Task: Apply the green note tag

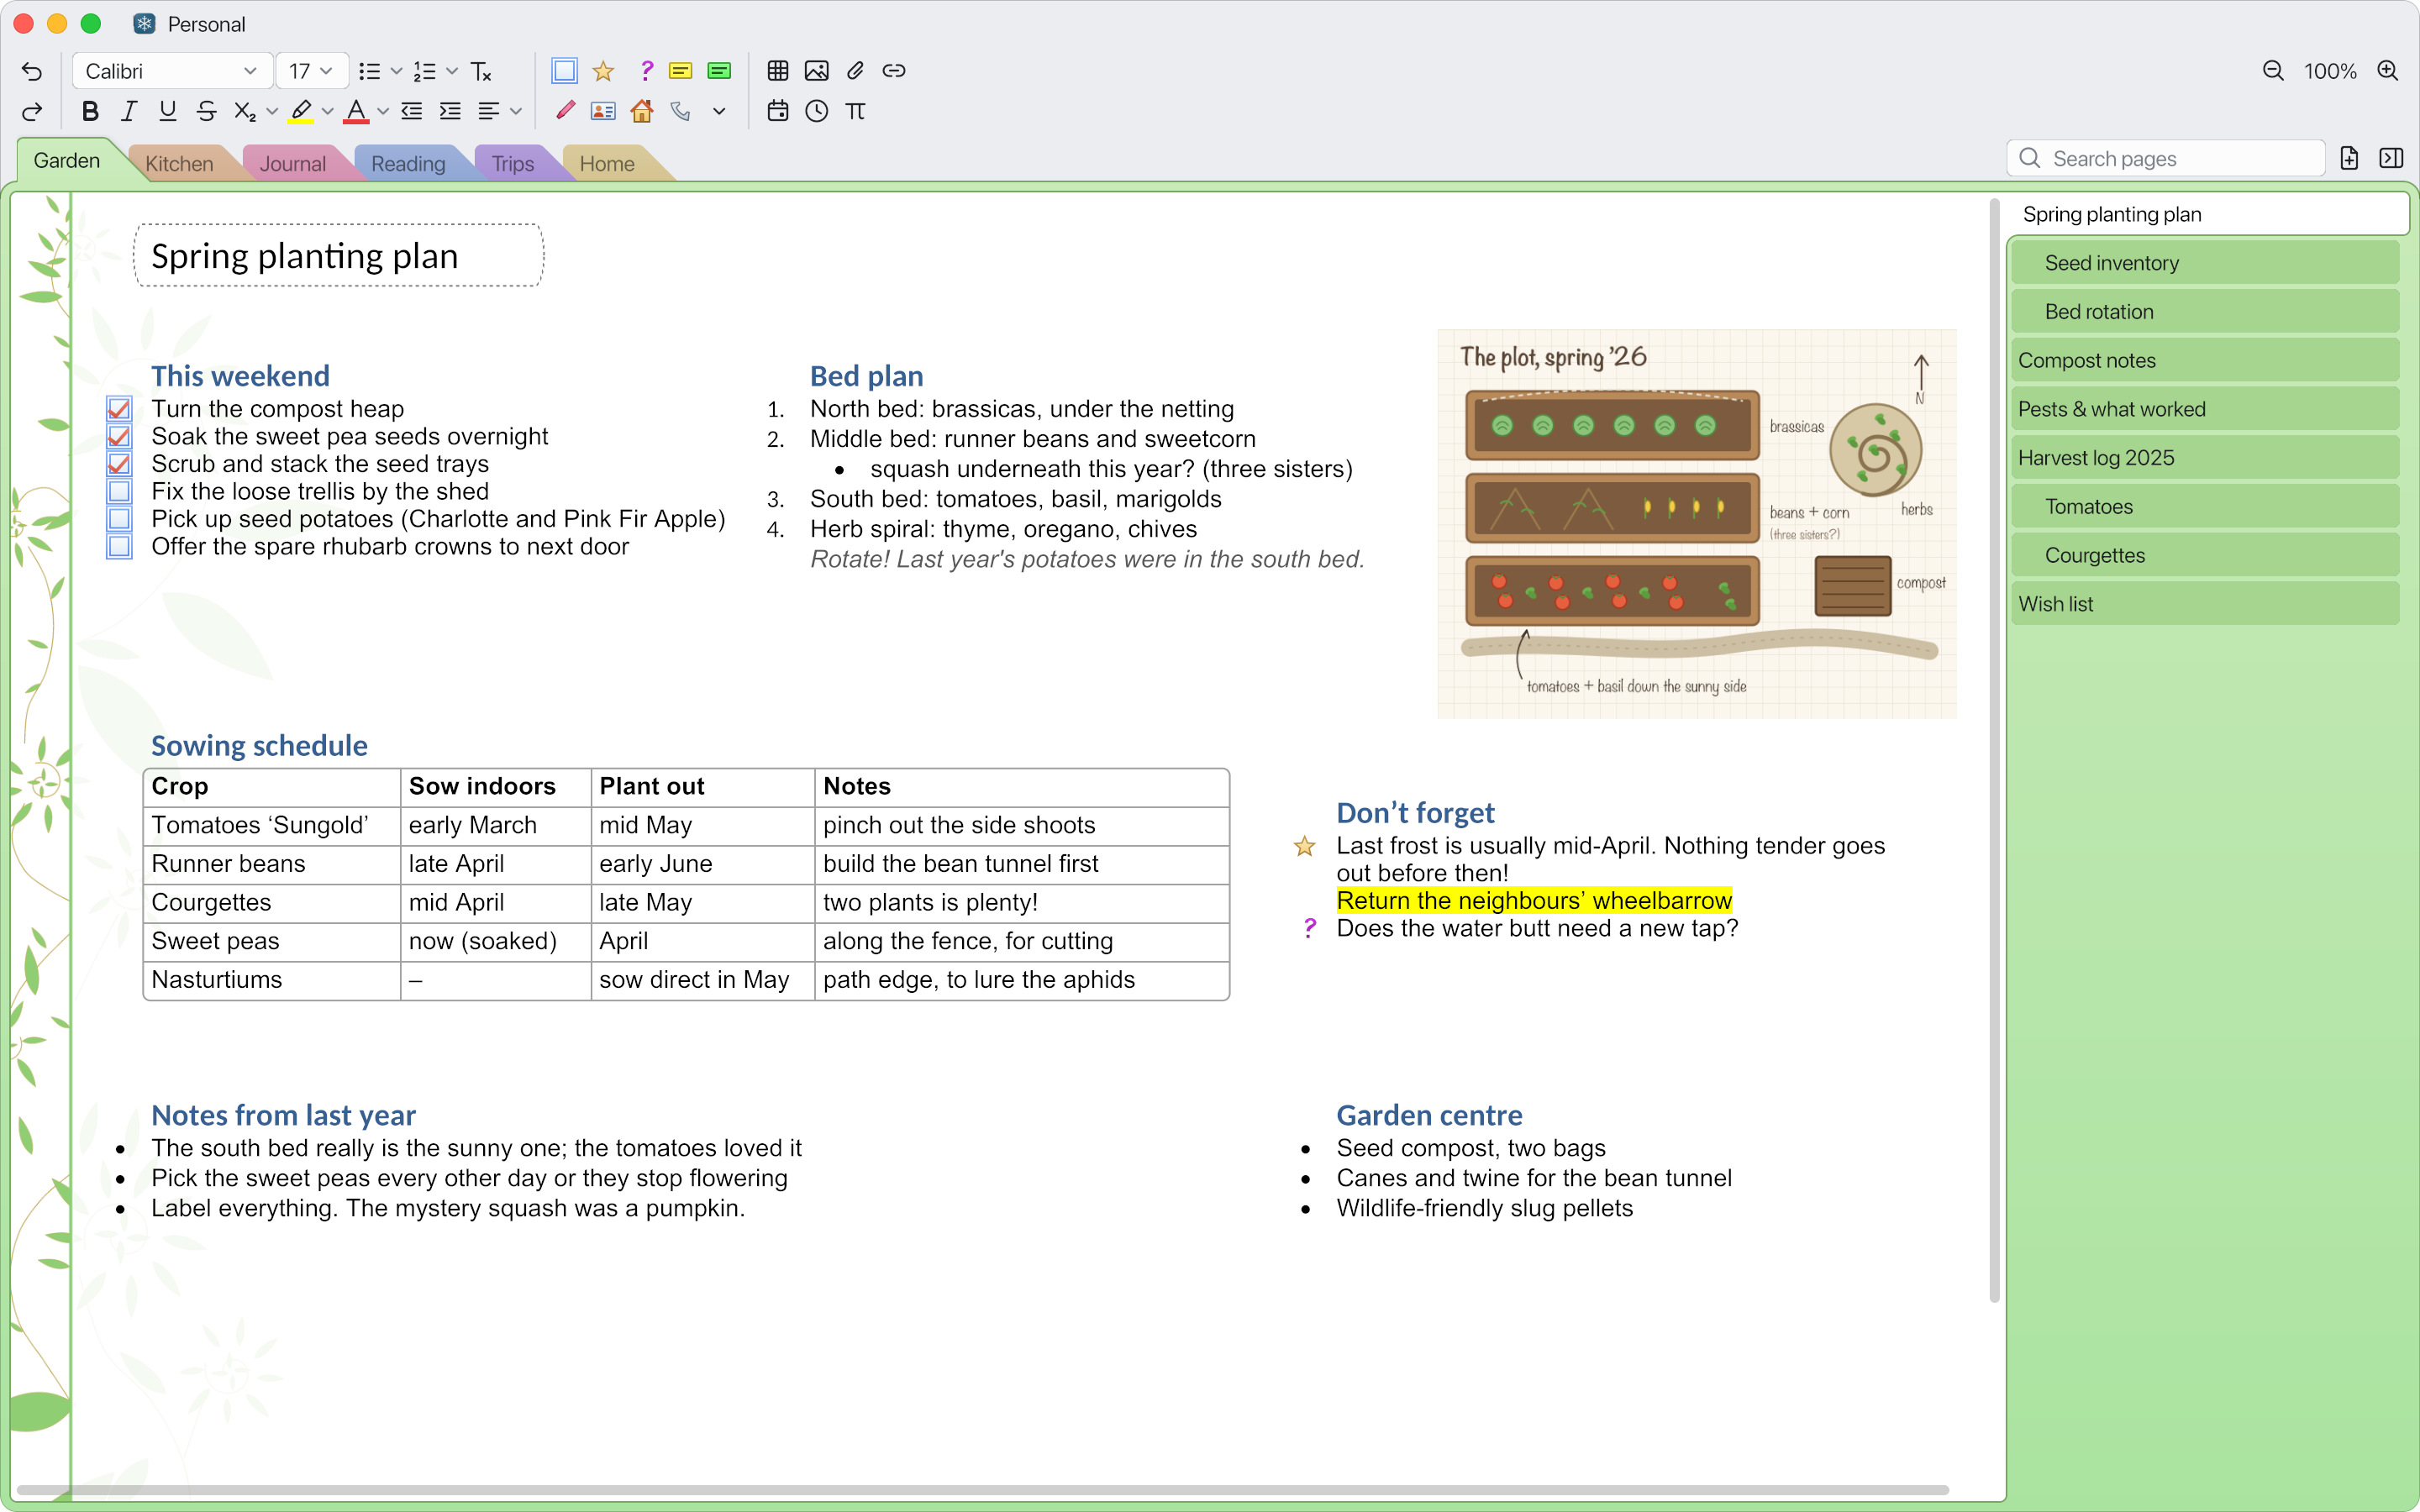Action: [x=719, y=71]
